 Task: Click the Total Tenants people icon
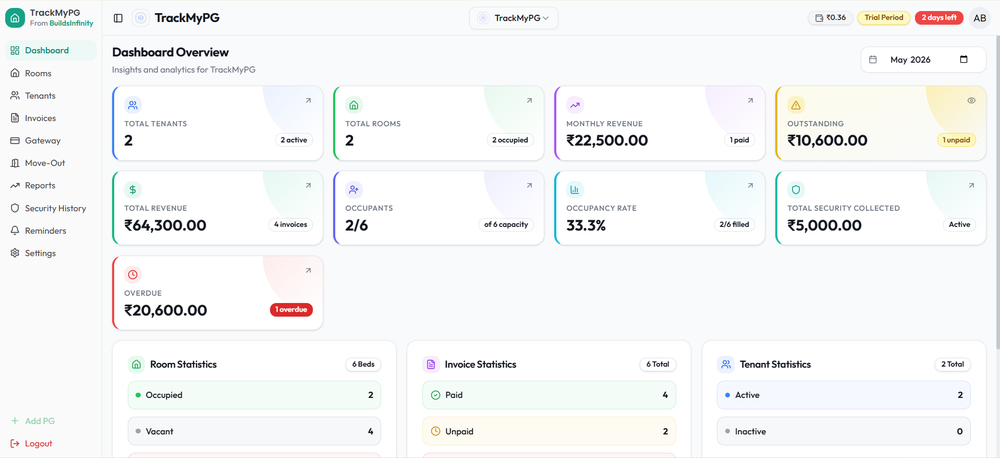(133, 105)
